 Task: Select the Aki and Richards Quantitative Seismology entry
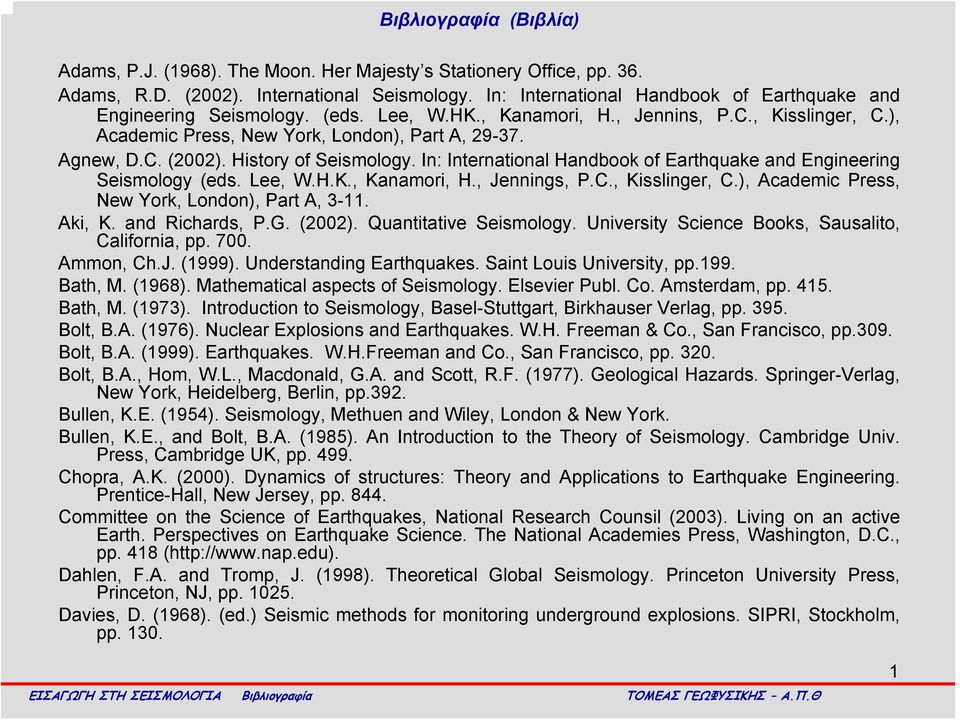(479, 232)
